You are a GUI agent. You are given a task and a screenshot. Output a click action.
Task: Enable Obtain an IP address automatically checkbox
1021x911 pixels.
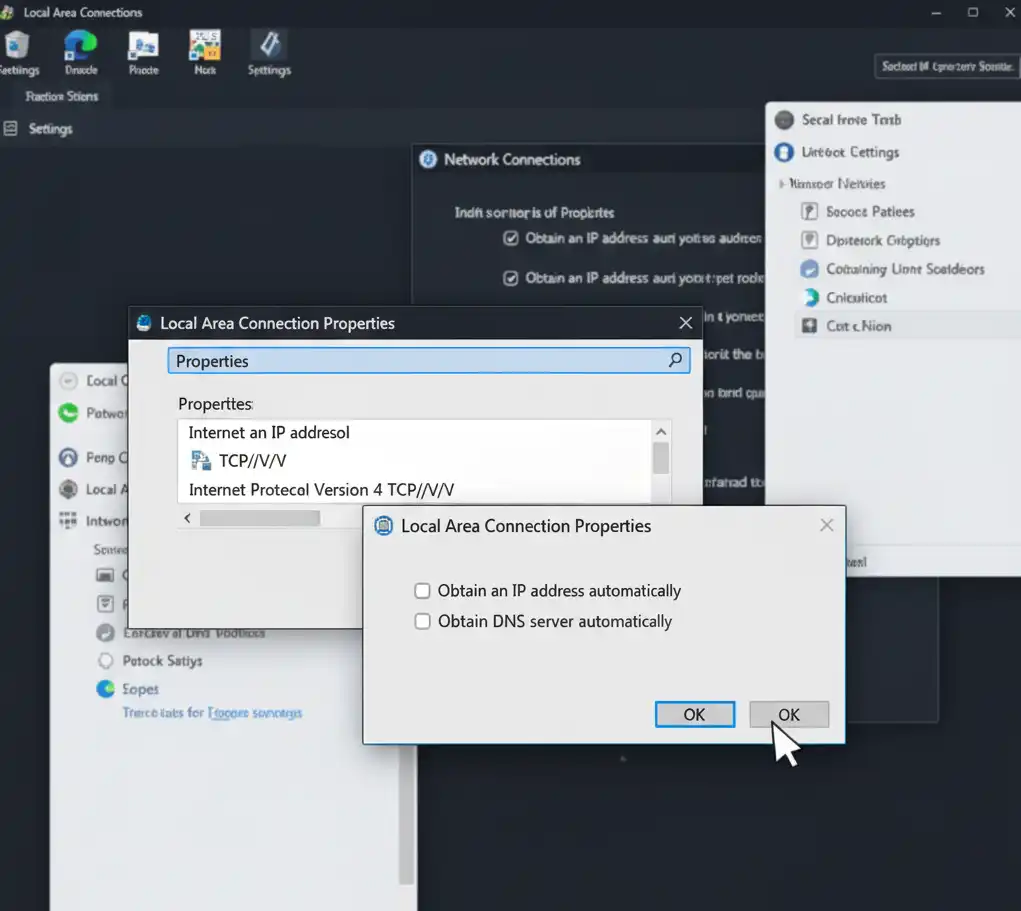click(422, 591)
